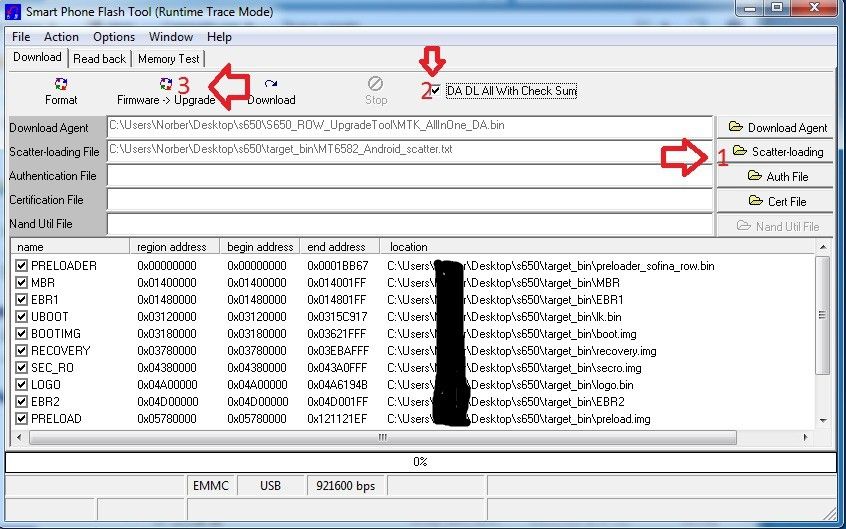The image size is (846, 529).
Task: Uncheck the EBR1 partition checkbox
Action: pyautogui.click(x=22, y=300)
